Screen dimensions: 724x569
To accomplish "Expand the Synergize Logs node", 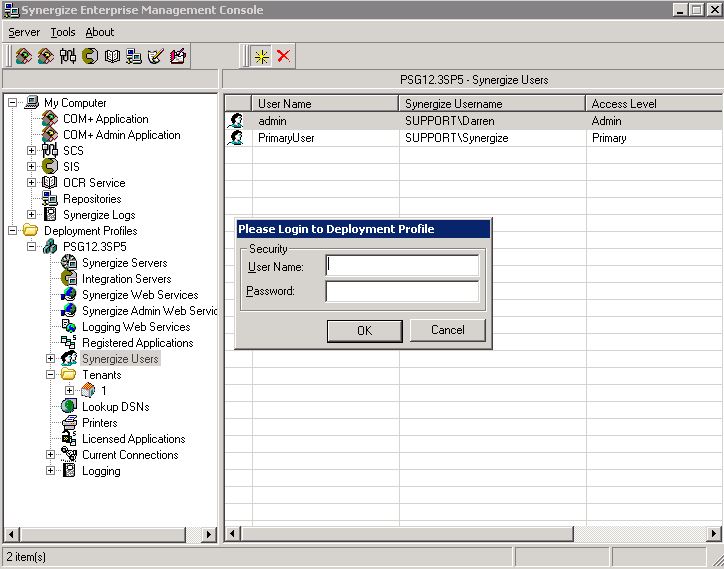I will [31, 214].
